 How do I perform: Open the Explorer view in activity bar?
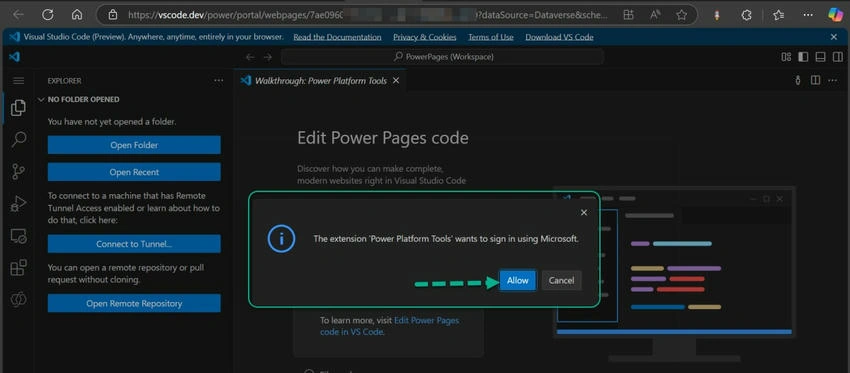tap(18, 108)
